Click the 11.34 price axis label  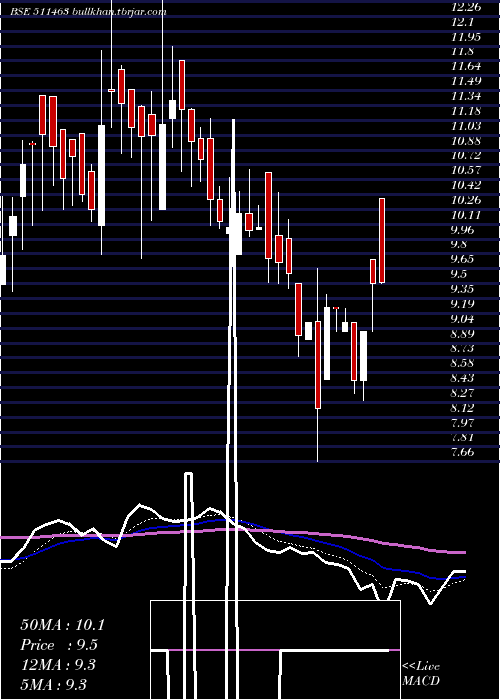point(466,96)
